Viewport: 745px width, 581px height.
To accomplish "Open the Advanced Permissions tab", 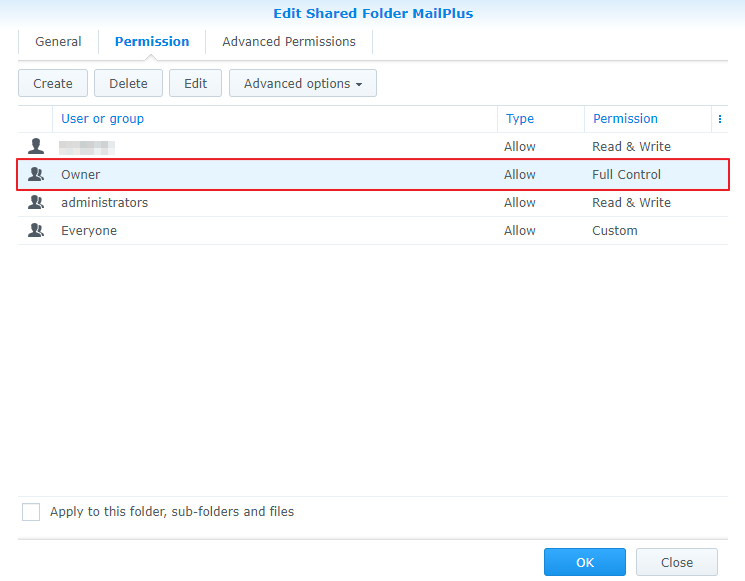I will coord(289,42).
